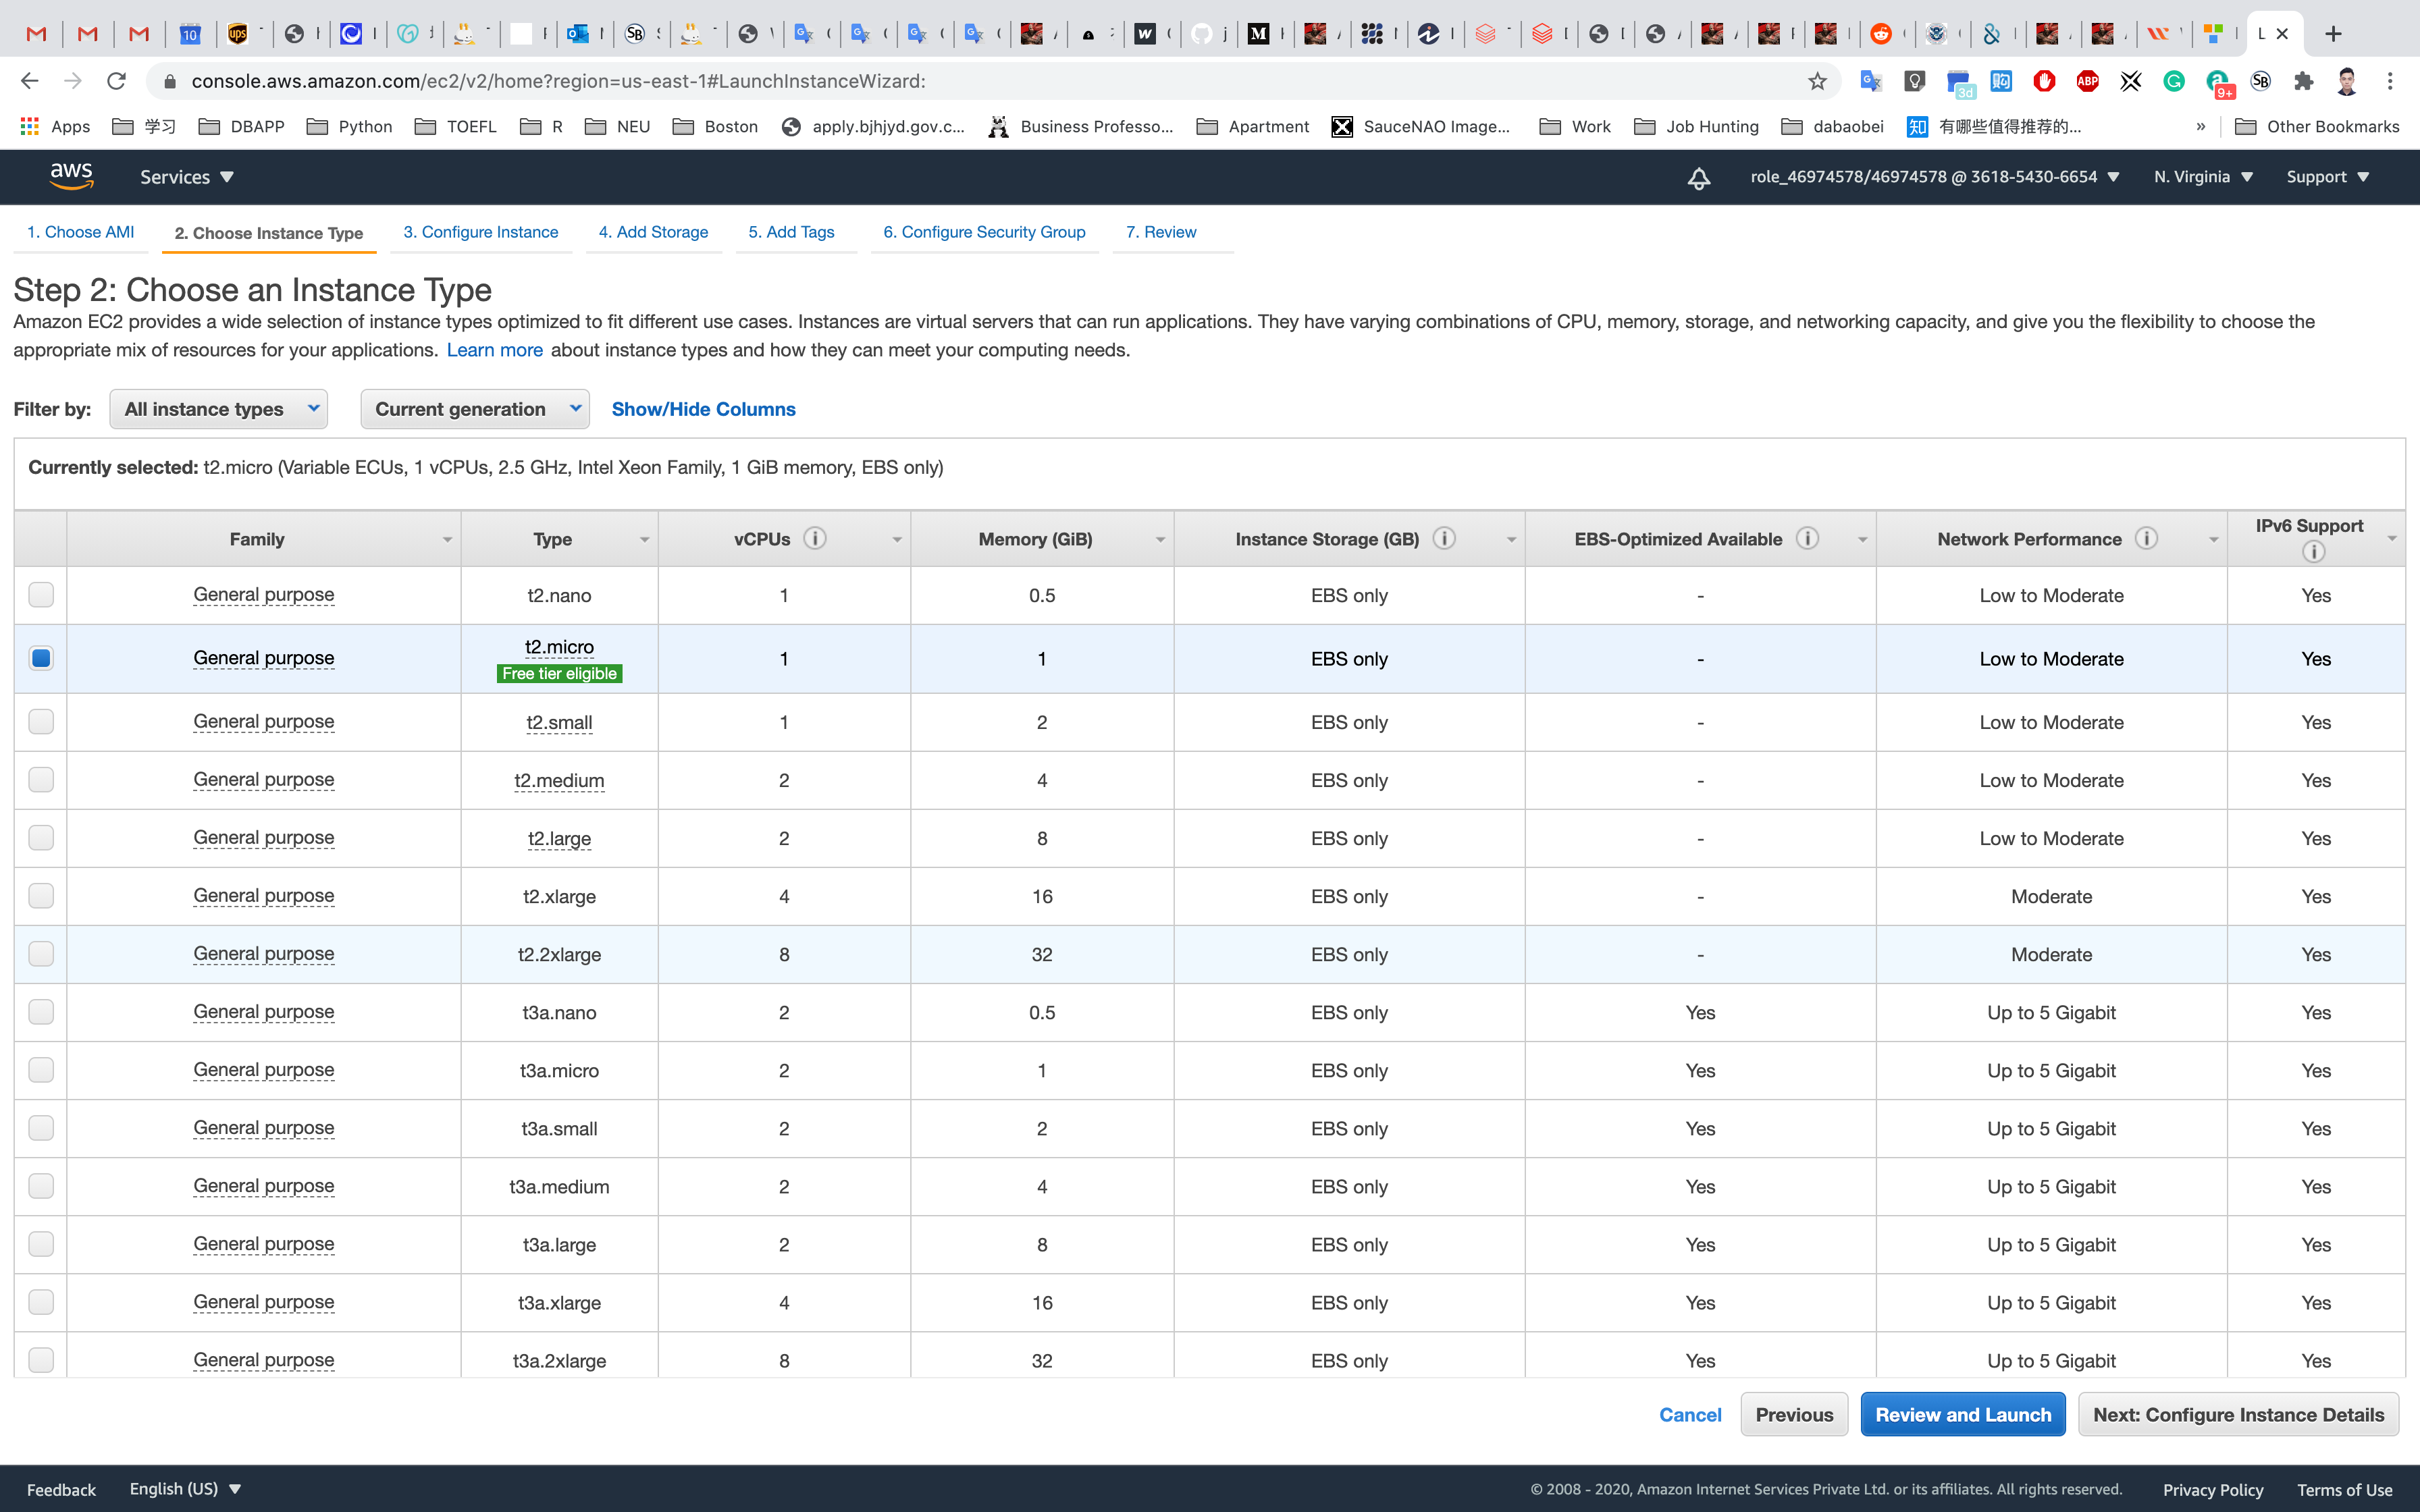Check the t2.medium row checkbox
Image resolution: width=2420 pixels, height=1512 pixels.
[x=41, y=780]
